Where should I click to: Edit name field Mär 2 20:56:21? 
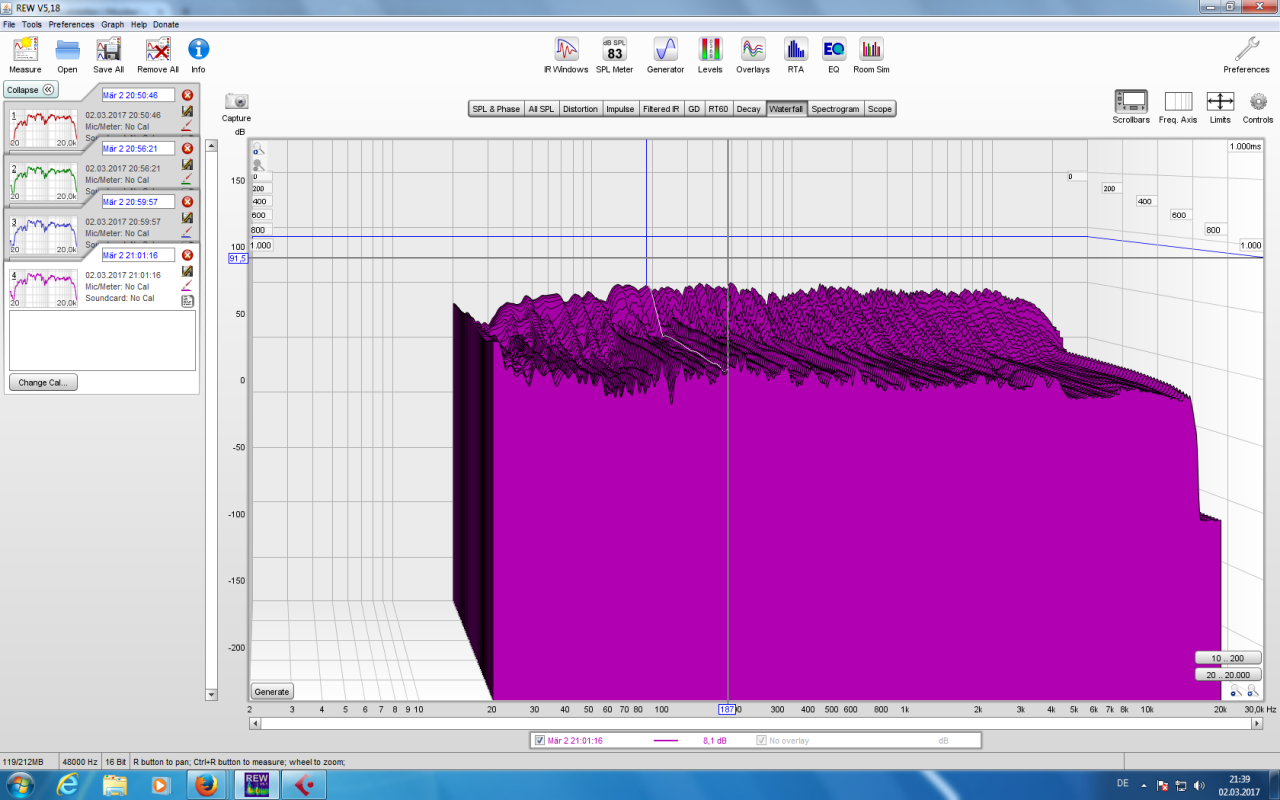138,148
